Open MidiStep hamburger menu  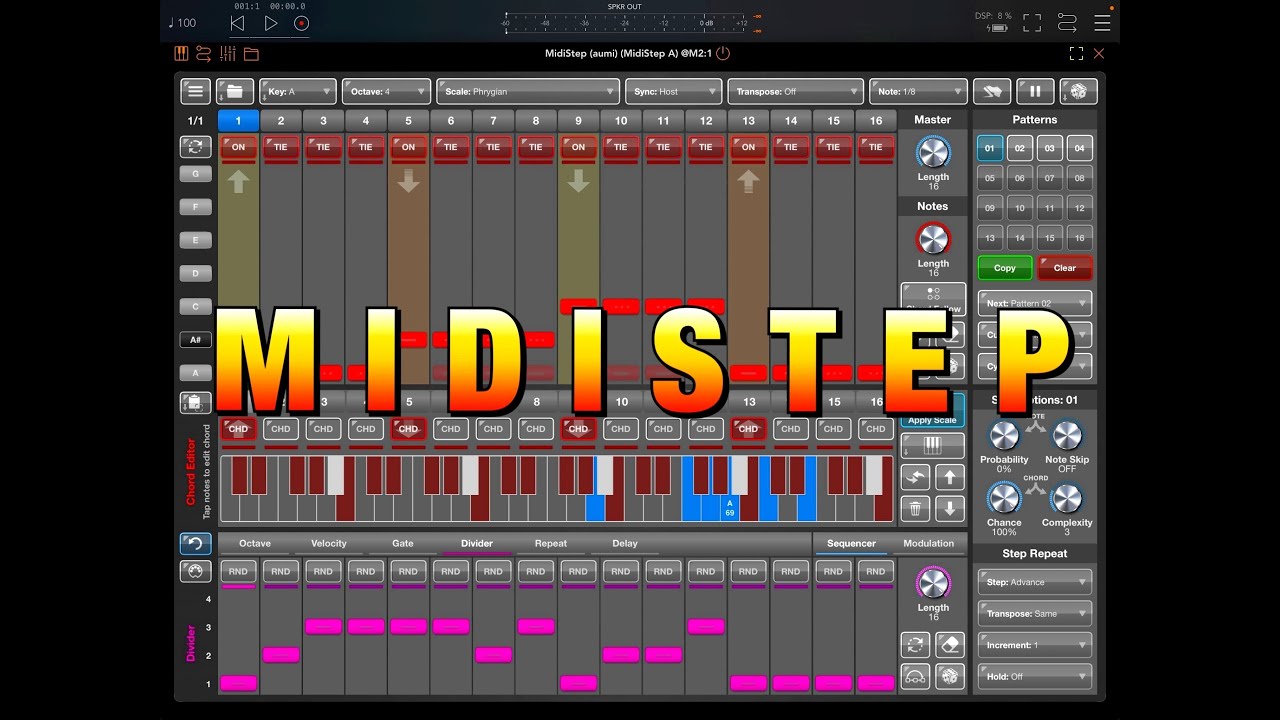coord(195,91)
